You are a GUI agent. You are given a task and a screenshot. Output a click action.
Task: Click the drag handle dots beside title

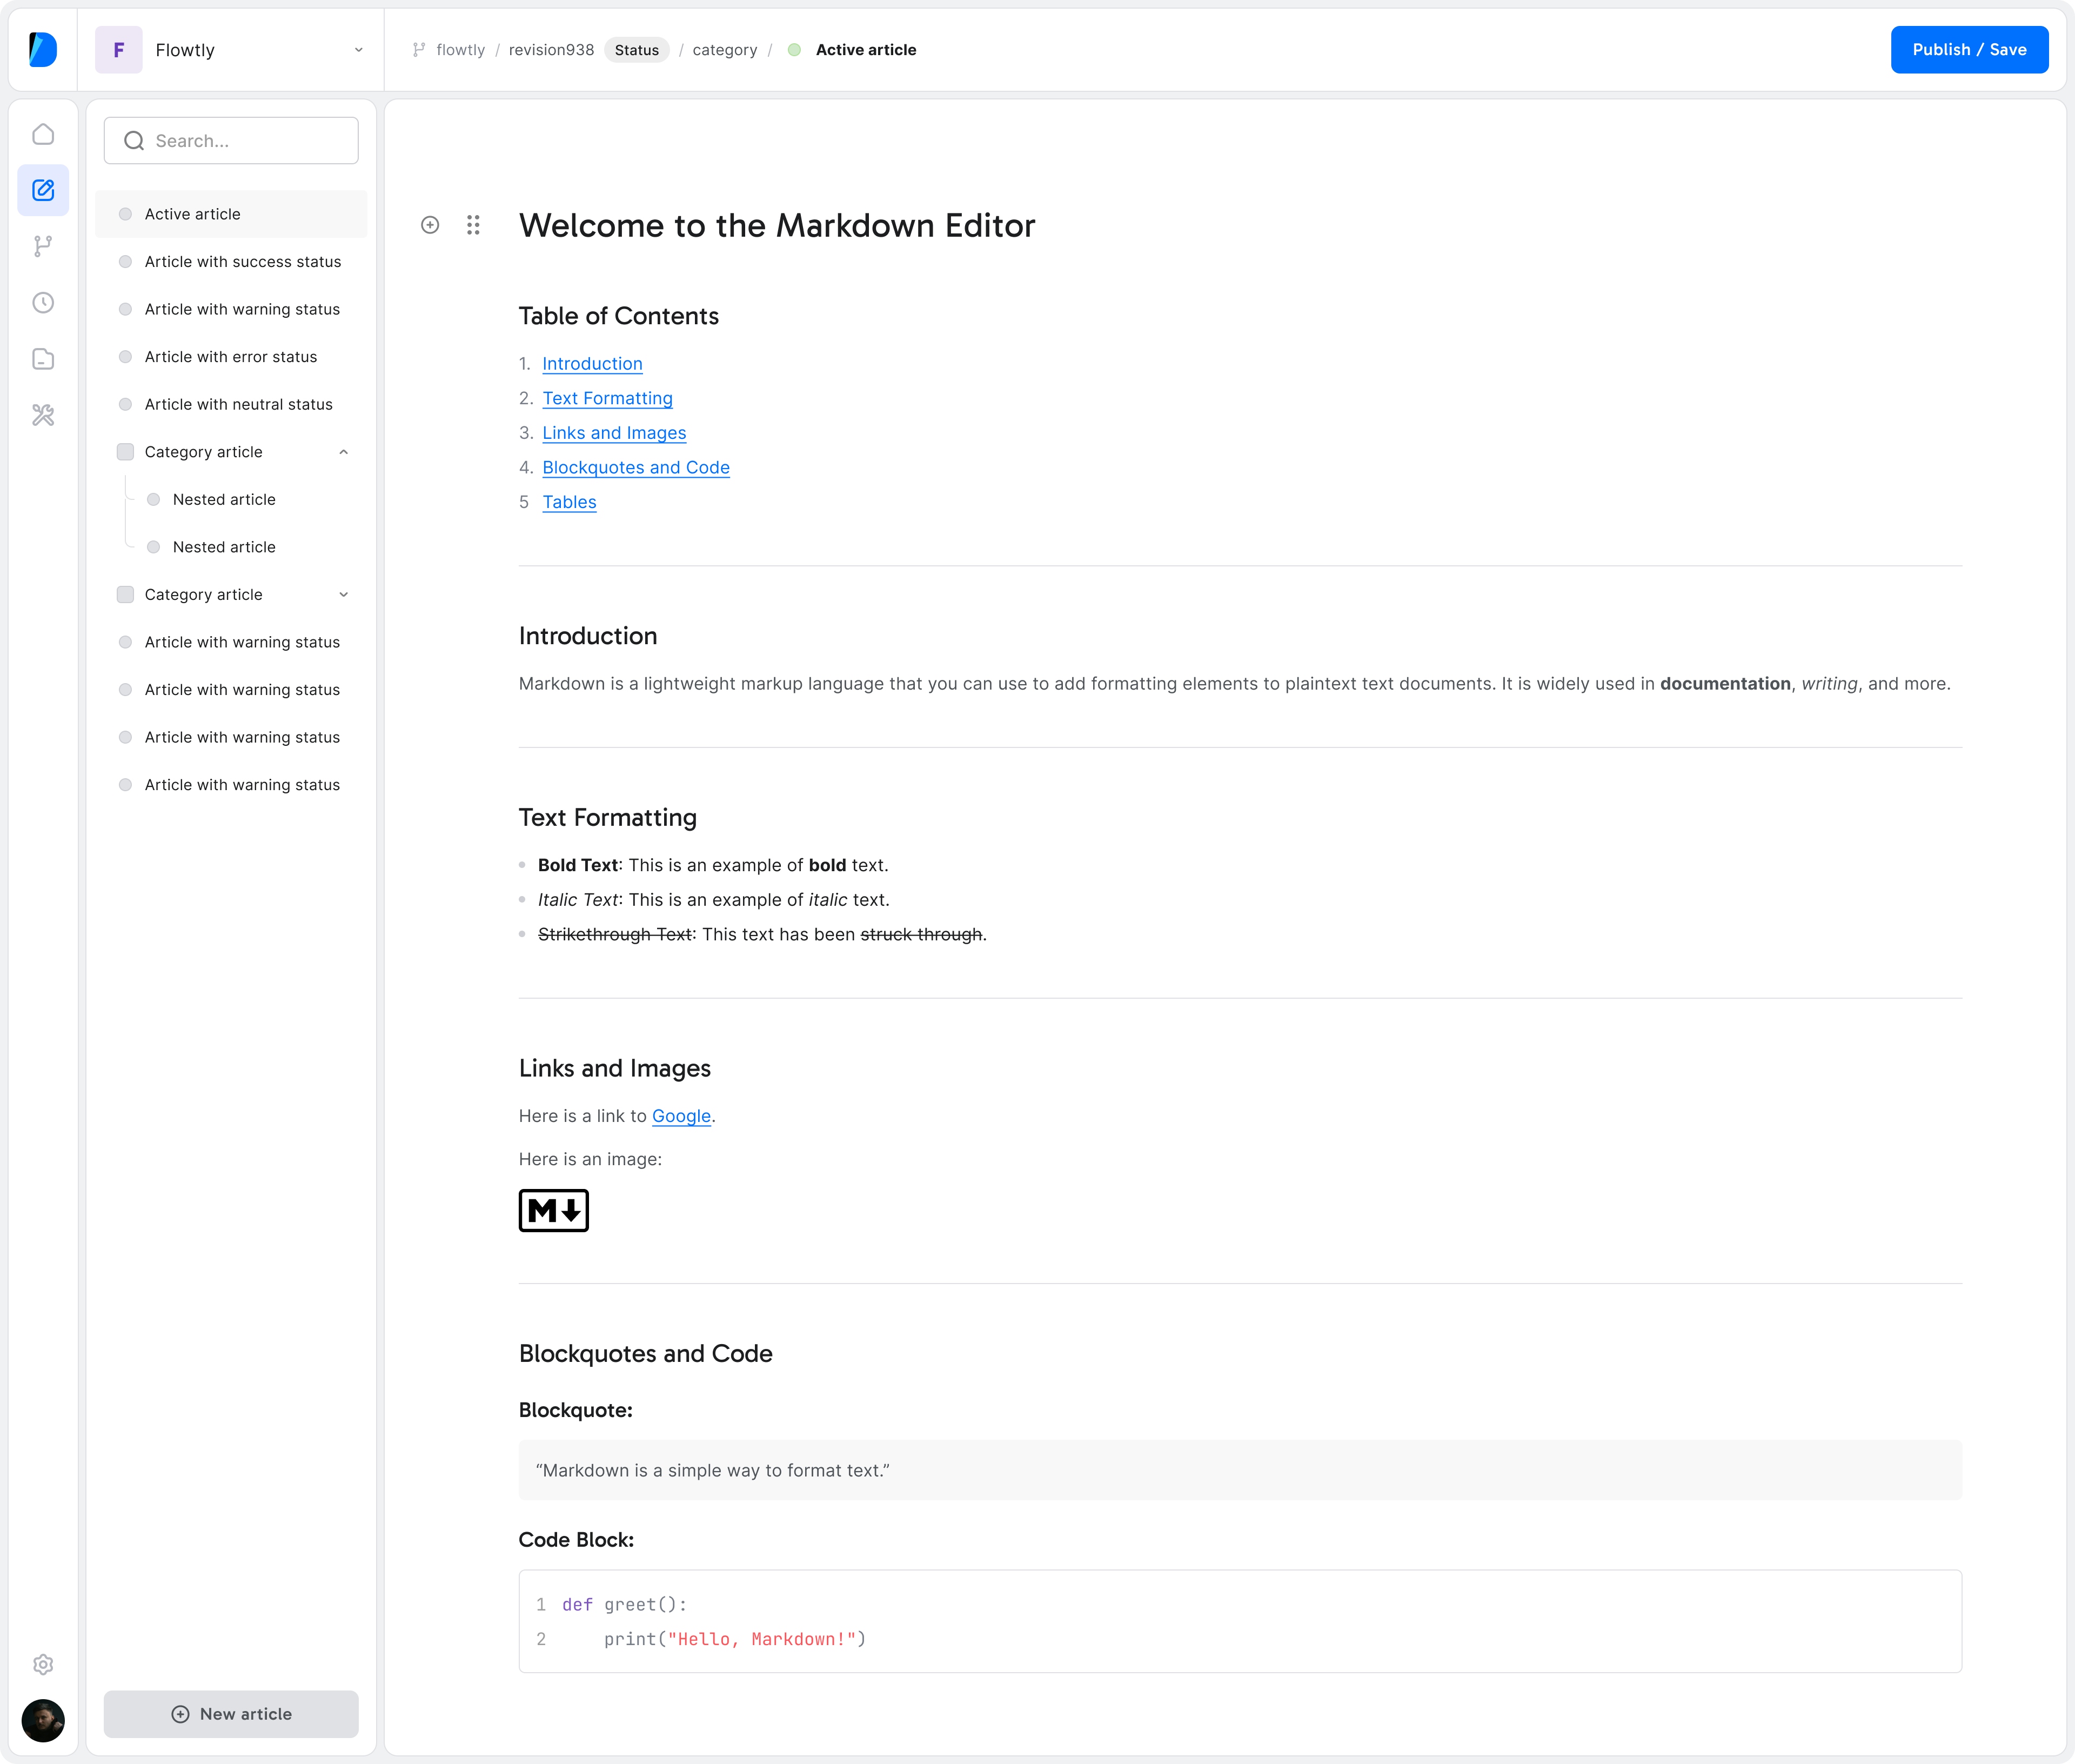pyautogui.click(x=473, y=225)
